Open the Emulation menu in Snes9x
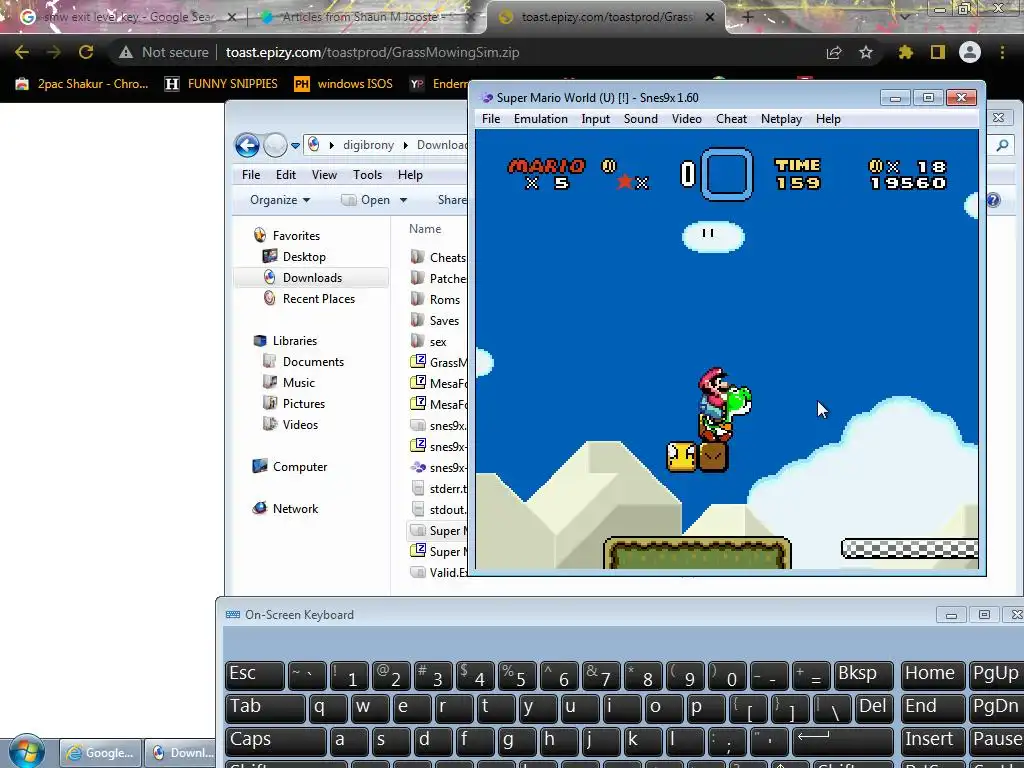The height and width of the screenshot is (768, 1024). (540, 119)
